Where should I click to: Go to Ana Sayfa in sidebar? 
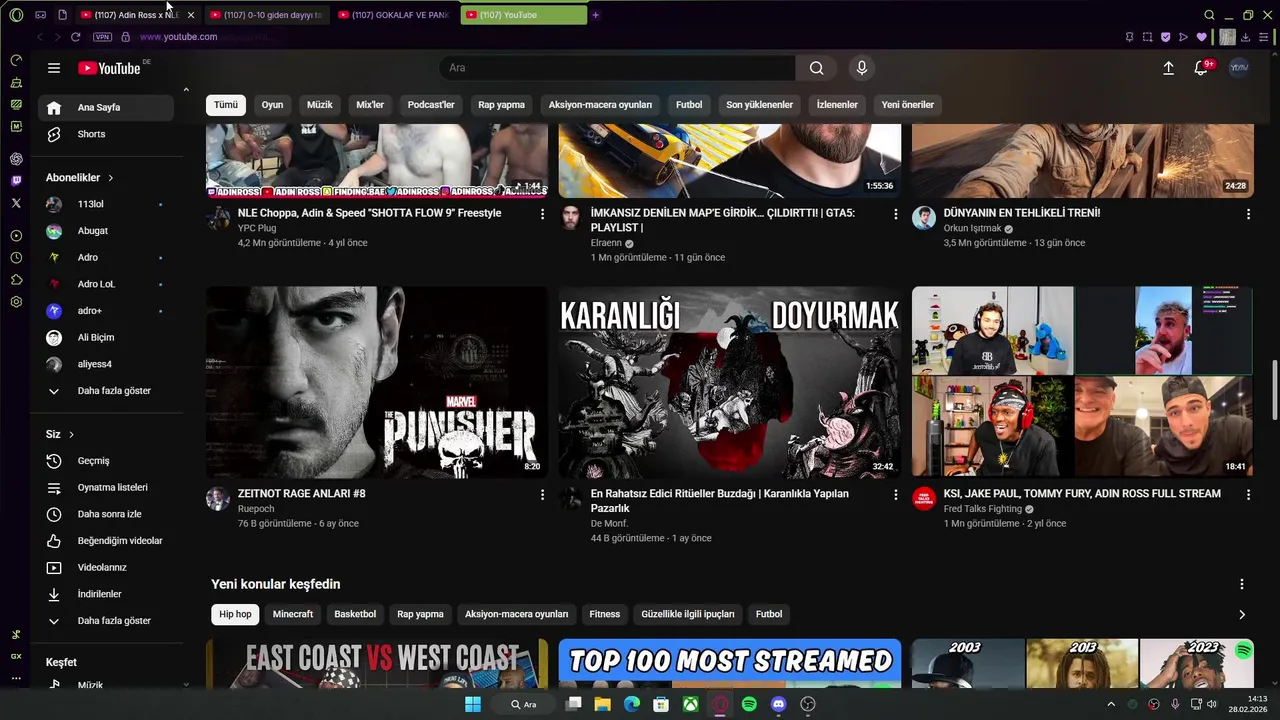[106, 108]
